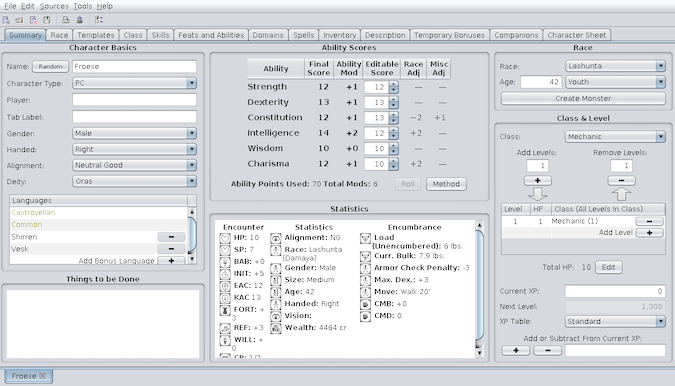Click the icon beside CMB: +0

tap(365, 304)
